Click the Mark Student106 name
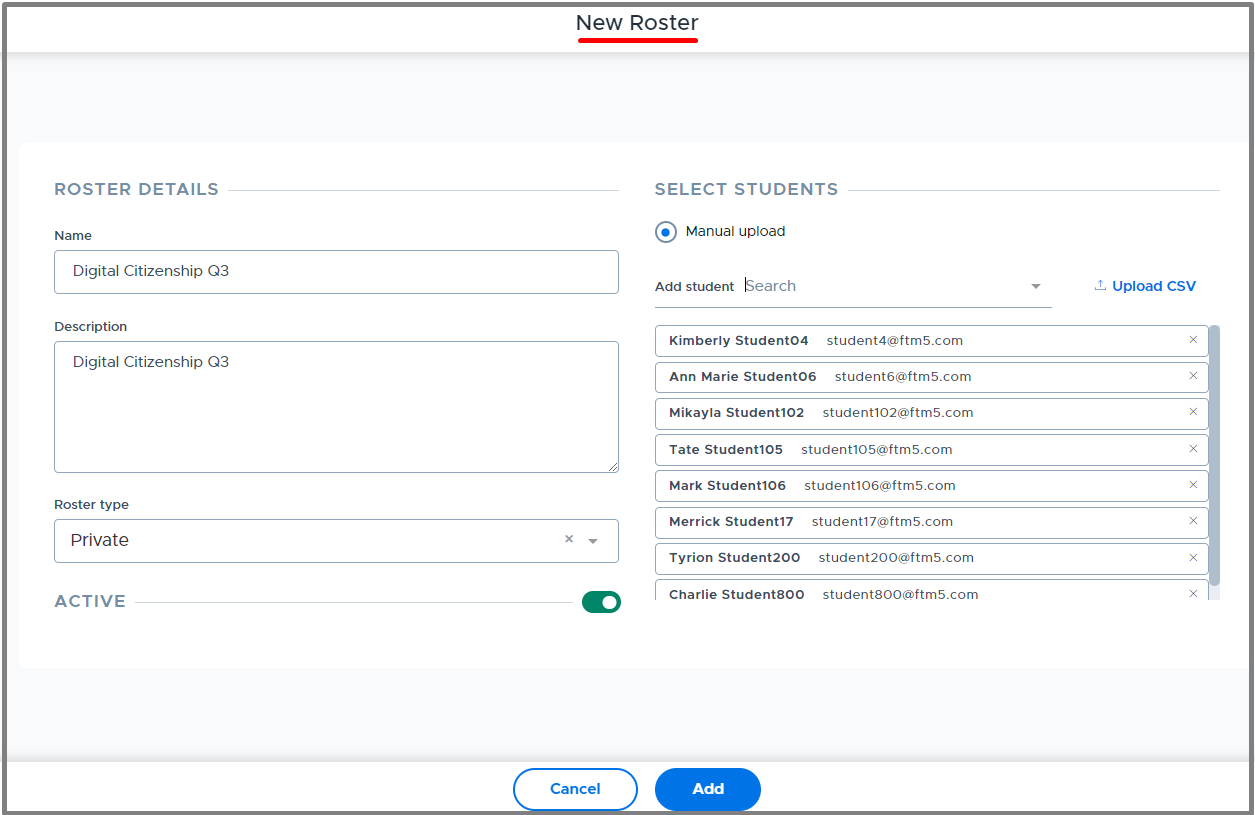 click(728, 486)
